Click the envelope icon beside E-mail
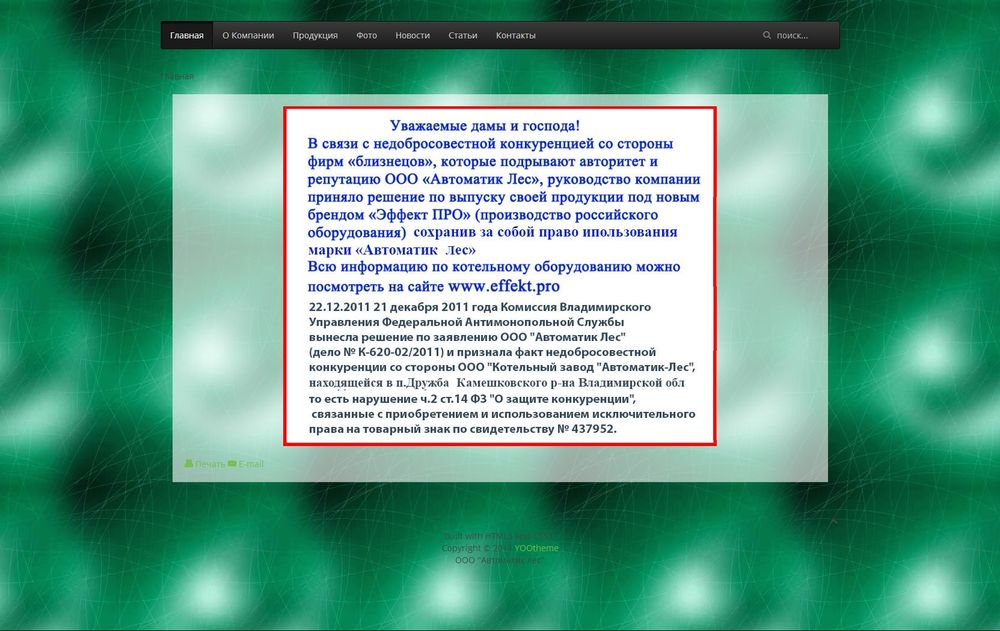 (232, 463)
